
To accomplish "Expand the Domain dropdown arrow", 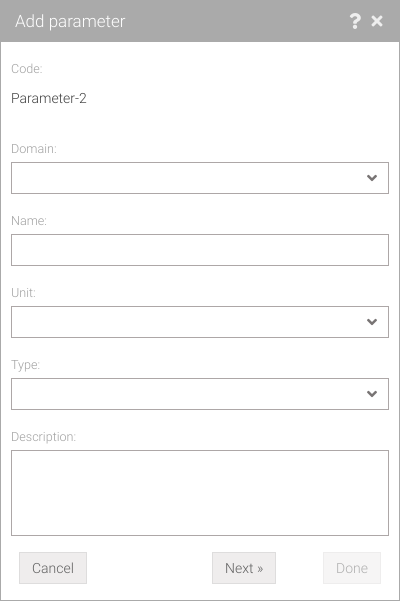I will coord(372,178).
